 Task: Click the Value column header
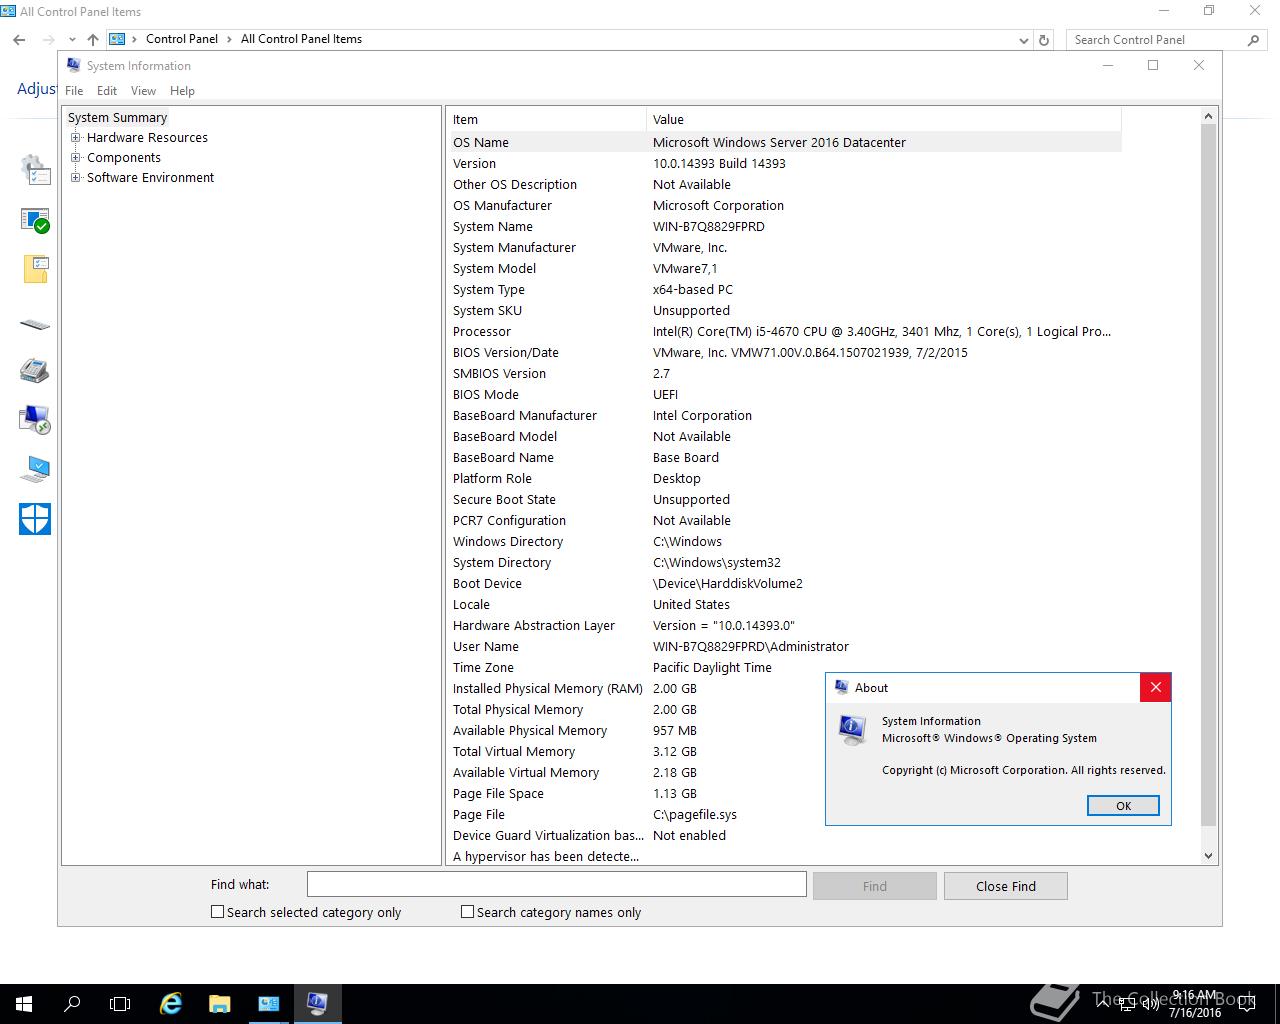coord(884,119)
